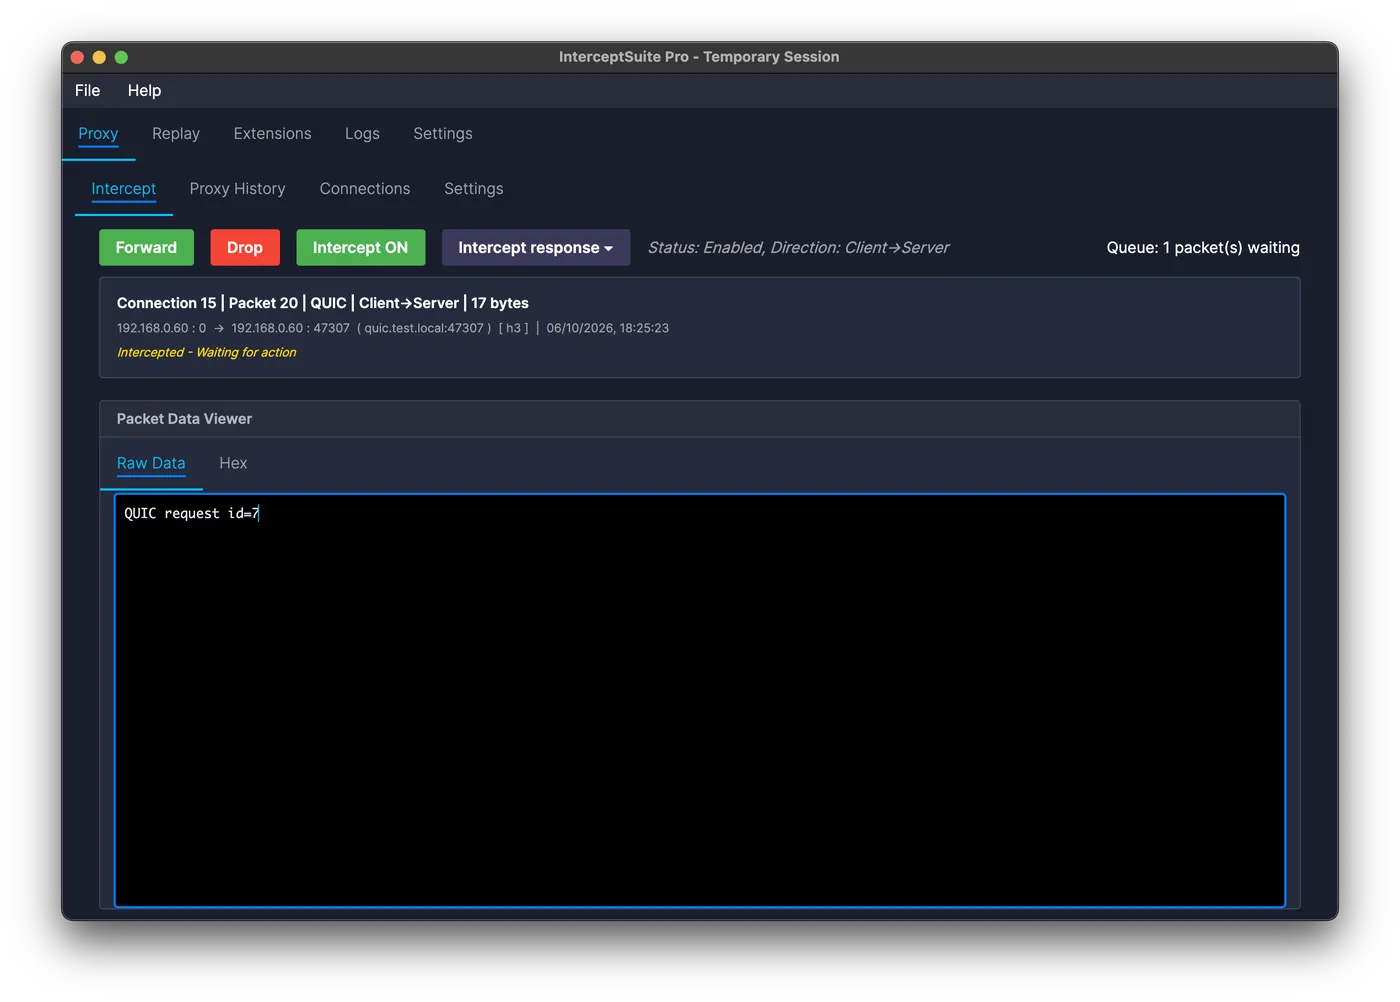Go to the Logs tab
The height and width of the screenshot is (1002, 1400).
pos(362,134)
